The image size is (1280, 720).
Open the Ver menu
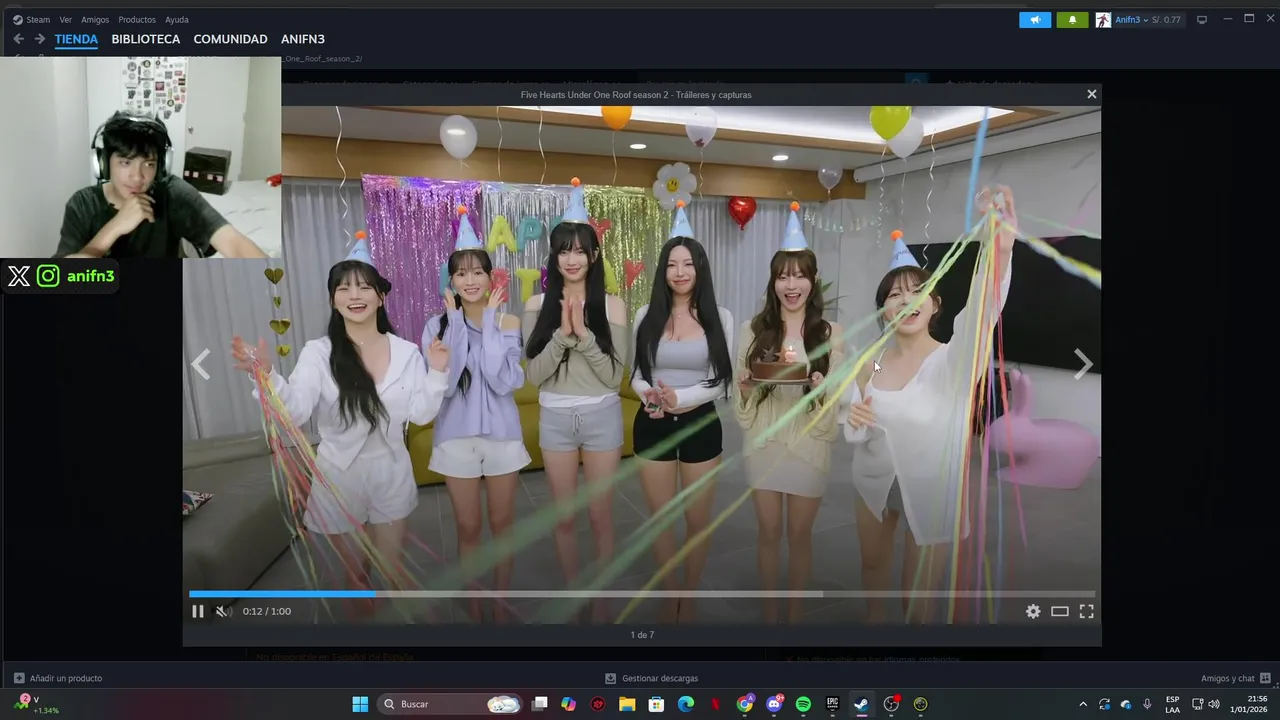tap(66, 19)
